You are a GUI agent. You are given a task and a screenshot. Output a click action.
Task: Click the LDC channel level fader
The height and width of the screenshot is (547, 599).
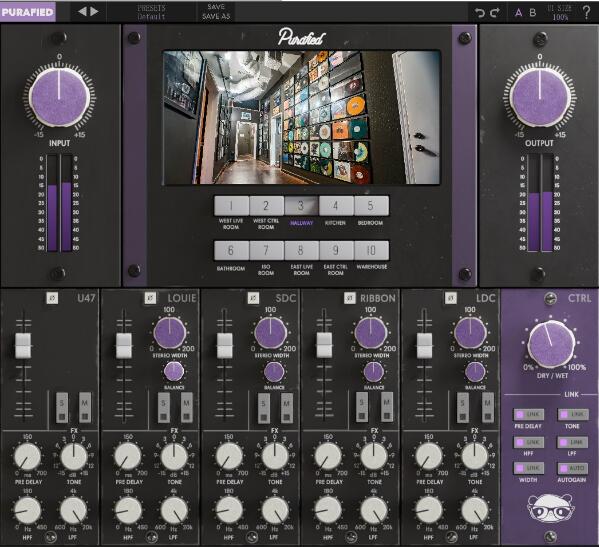(424, 345)
